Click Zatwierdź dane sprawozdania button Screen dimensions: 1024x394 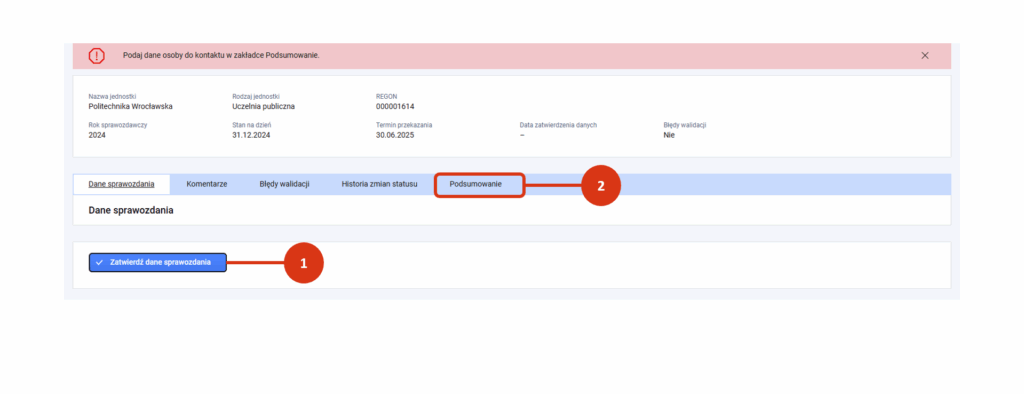pos(157,262)
